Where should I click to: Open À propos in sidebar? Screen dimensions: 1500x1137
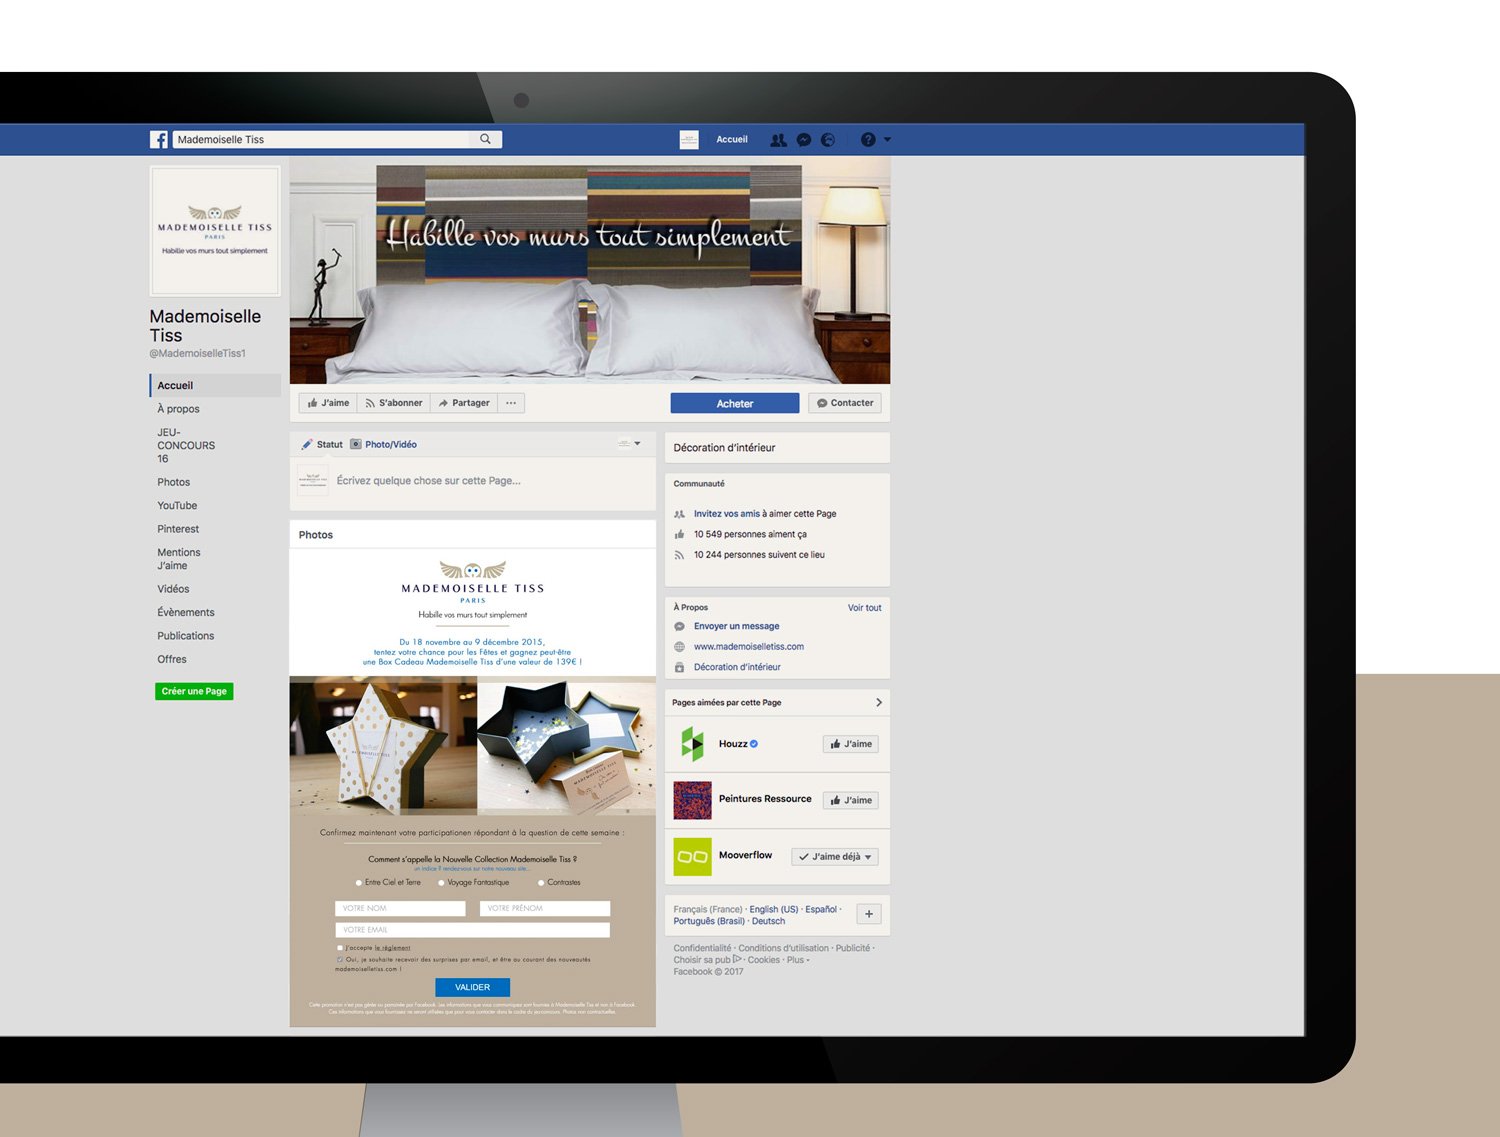coord(178,409)
